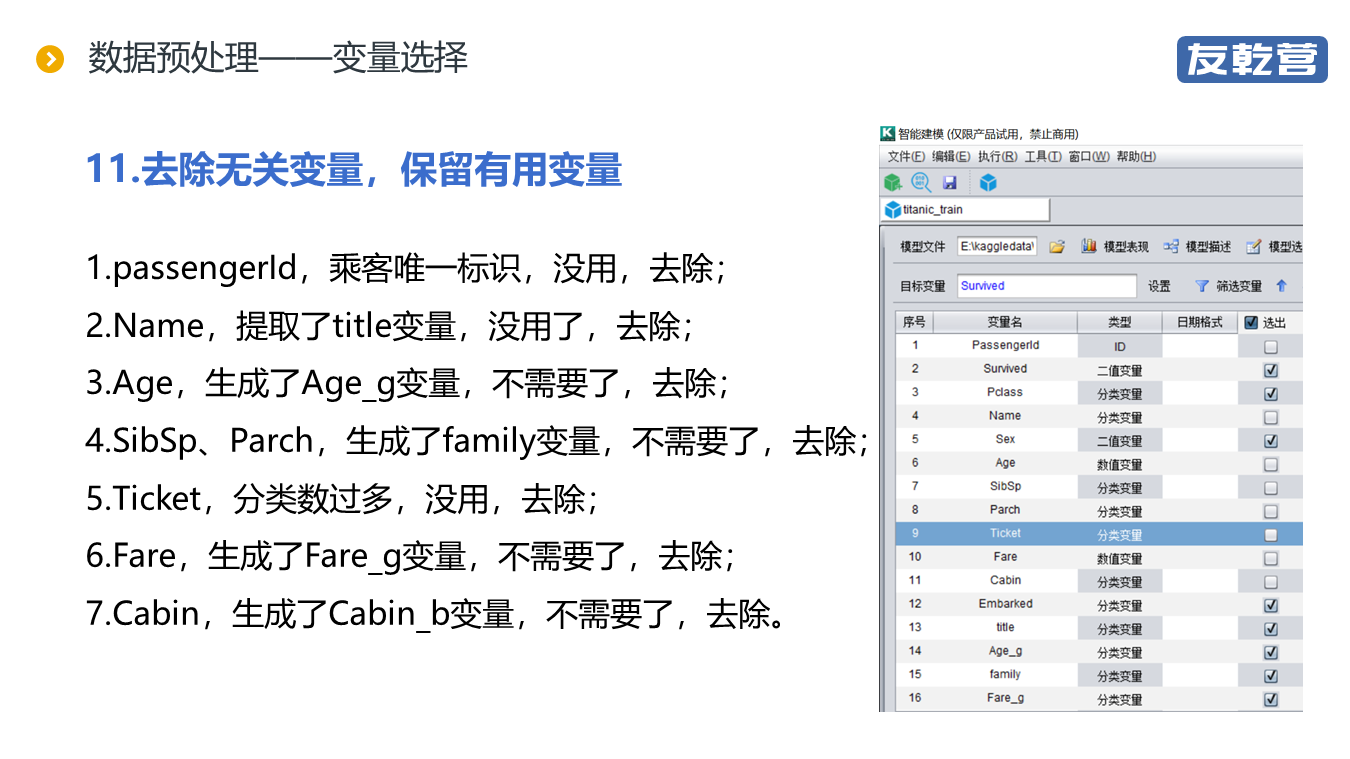Uncheck the title row checkbox
Image resolution: width=1350 pixels, height=759 pixels.
click(1271, 628)
